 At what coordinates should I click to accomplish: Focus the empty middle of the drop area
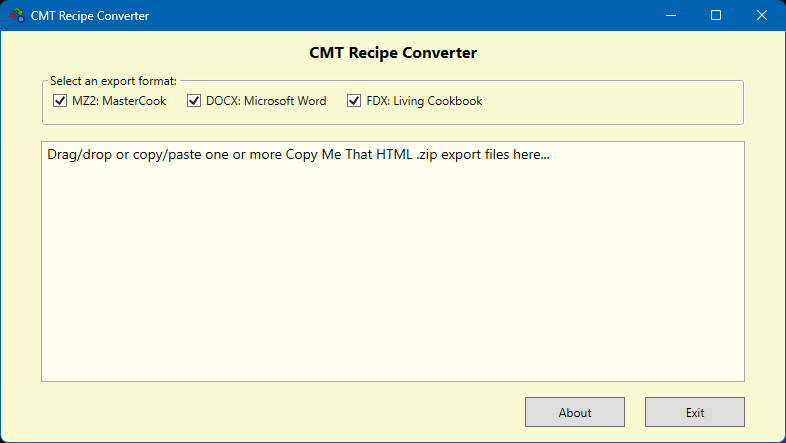[393, 270]
